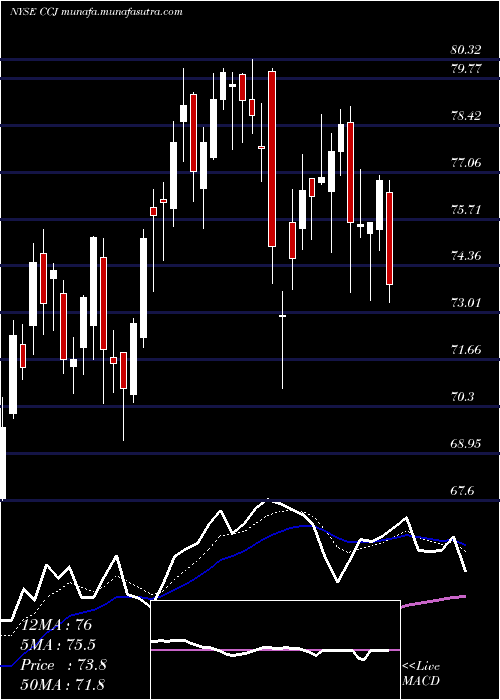Select the 78.42 price level label
500x700 pixels.
point(466,116)
